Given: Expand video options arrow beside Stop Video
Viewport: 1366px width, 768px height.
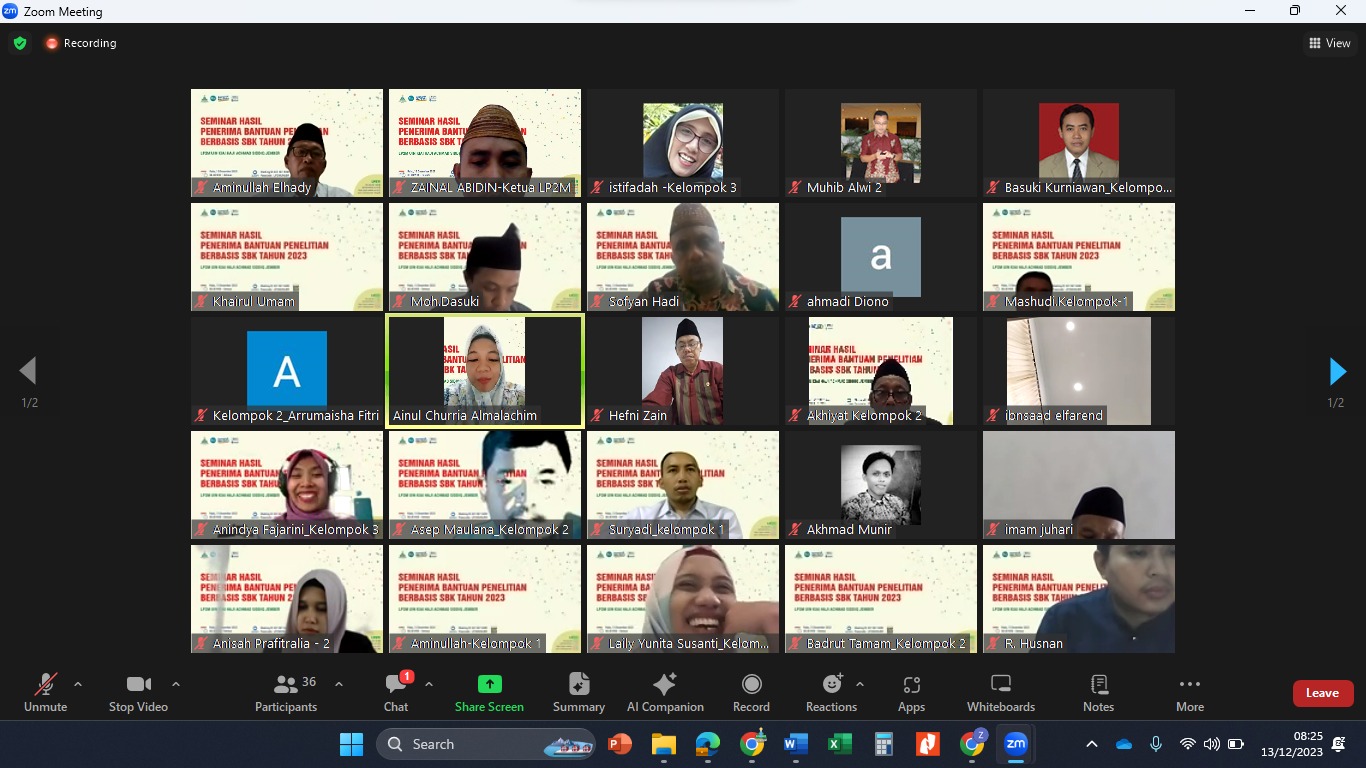Looking at the screenshot, I should 176,684.
